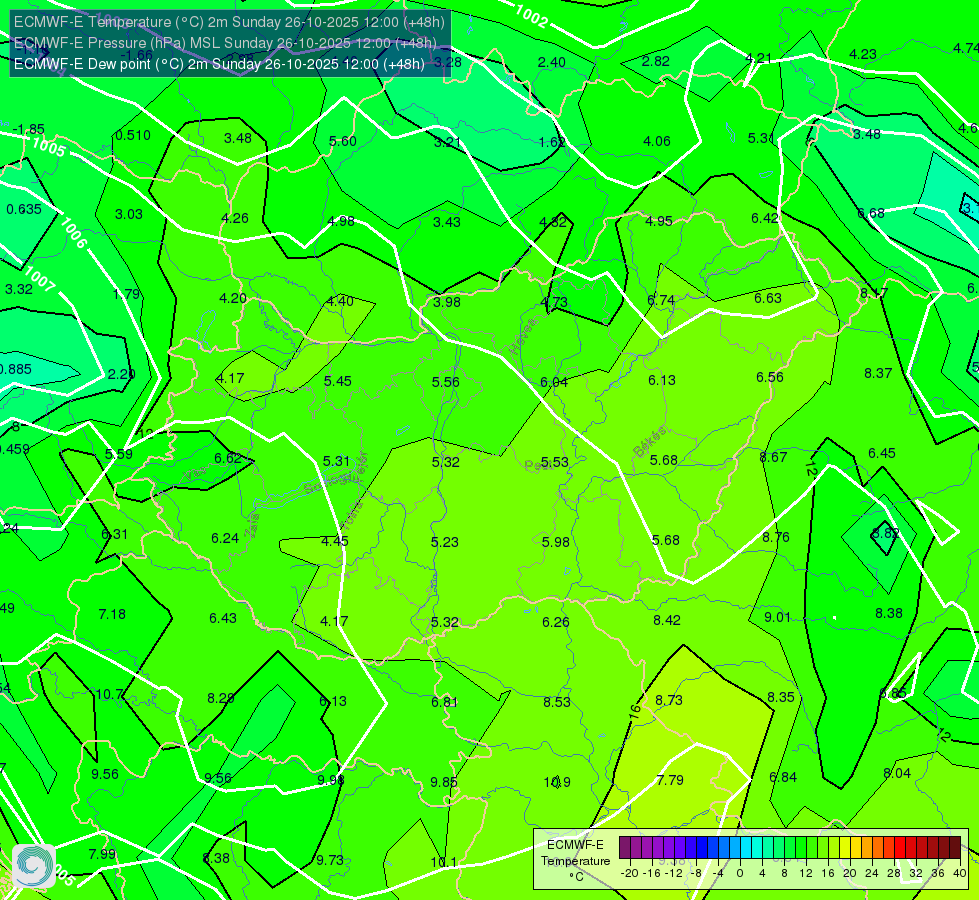
Task: Click the -1.85 grid value
Action: click(29, 129)
